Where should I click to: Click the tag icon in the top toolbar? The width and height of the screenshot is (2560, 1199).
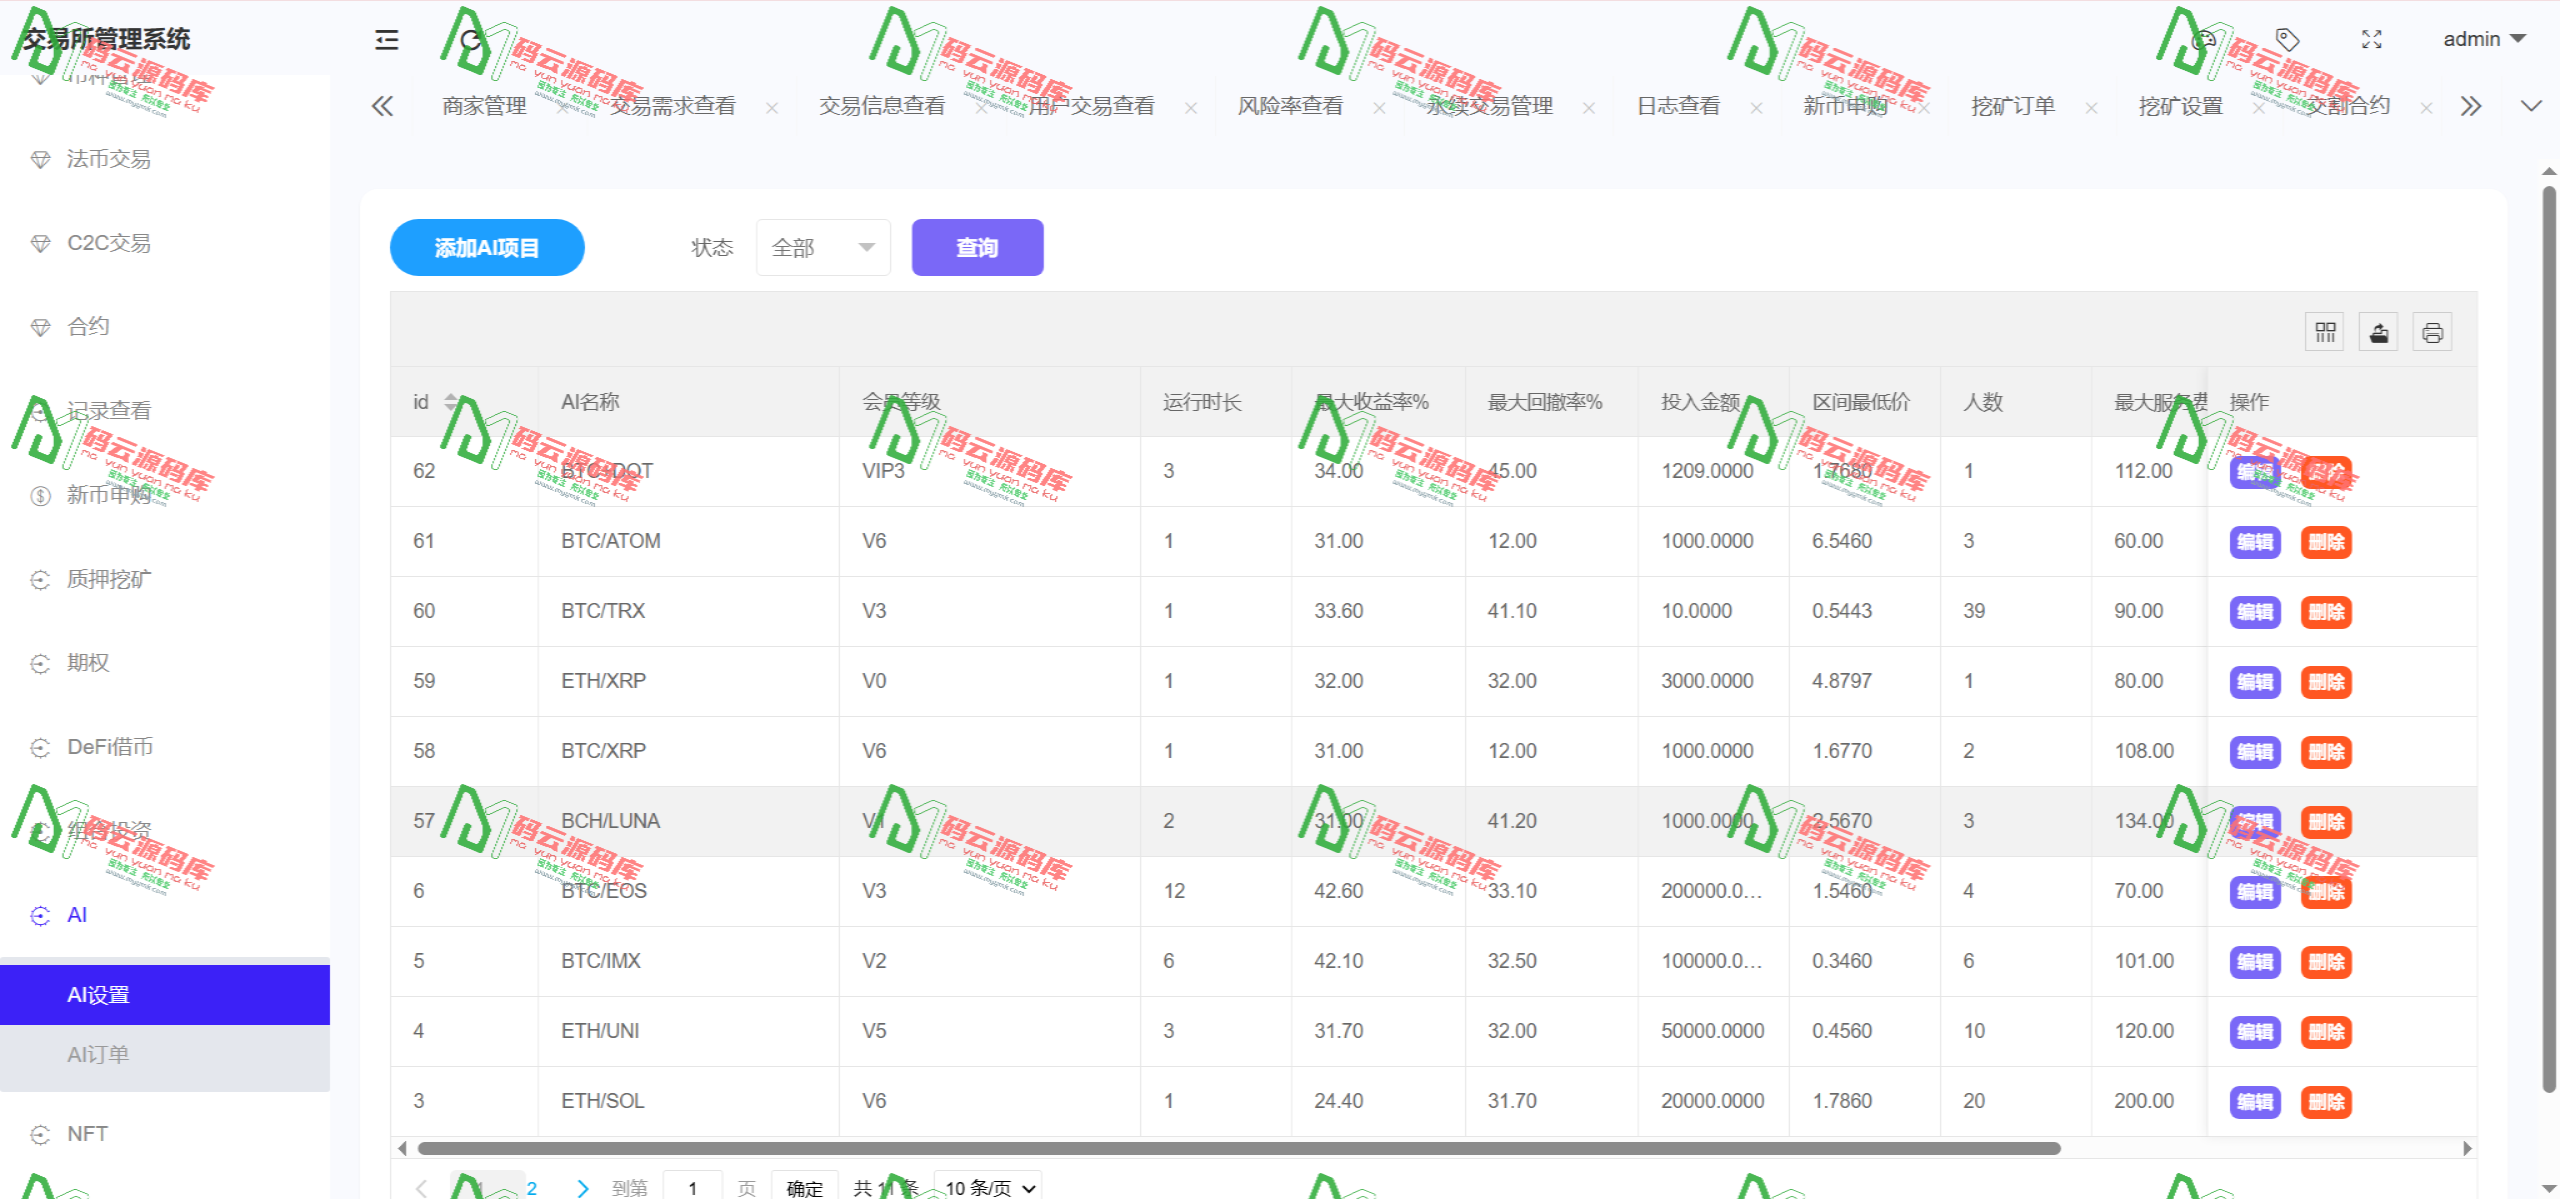click(2287, 39)
